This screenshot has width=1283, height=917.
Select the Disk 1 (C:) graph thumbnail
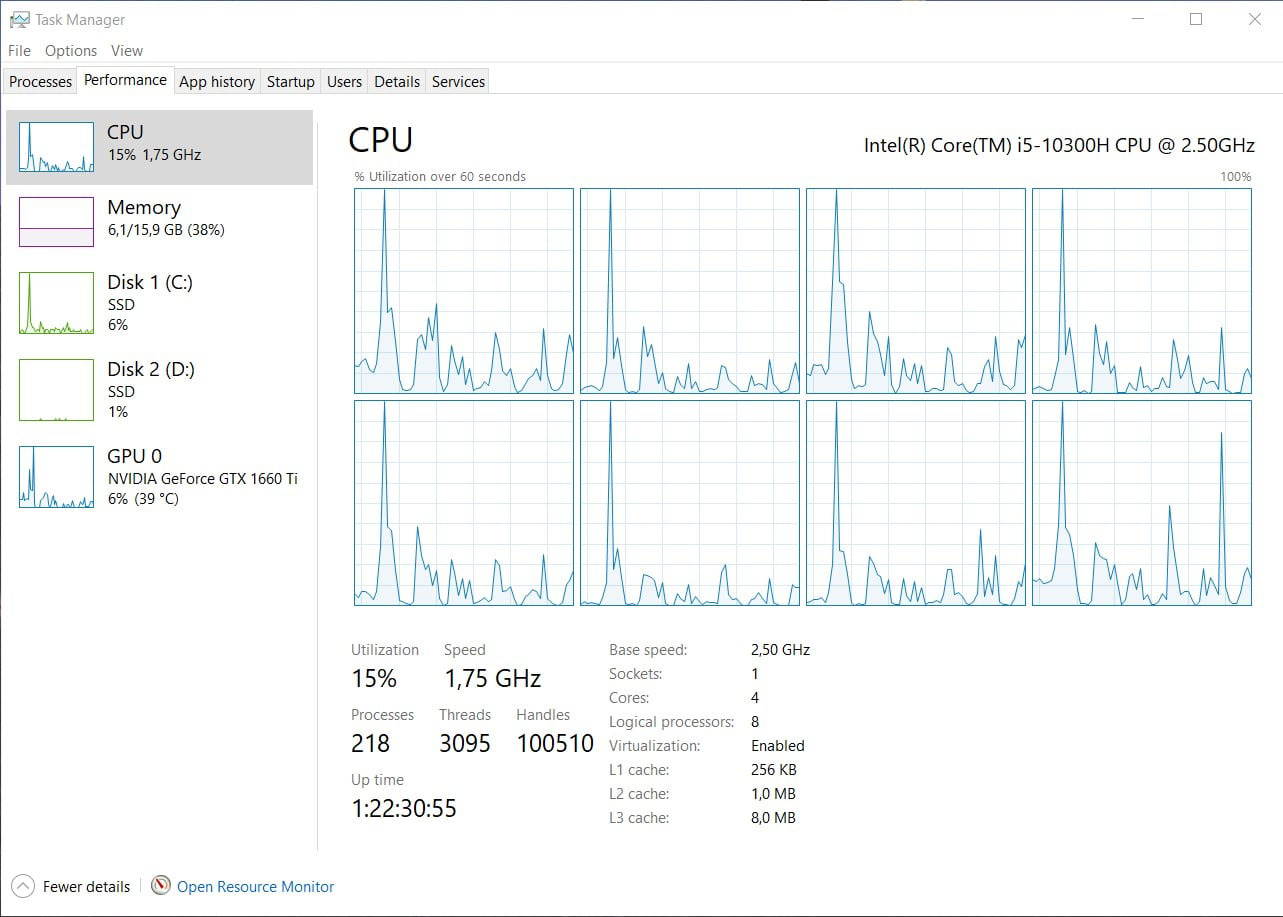pos(56,303)
